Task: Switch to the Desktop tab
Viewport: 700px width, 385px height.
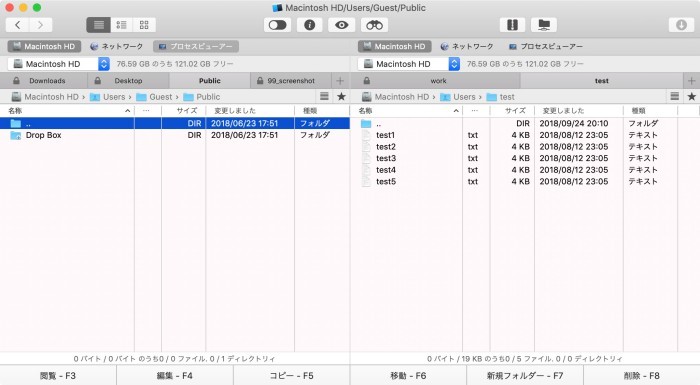Action: [128, 81]
